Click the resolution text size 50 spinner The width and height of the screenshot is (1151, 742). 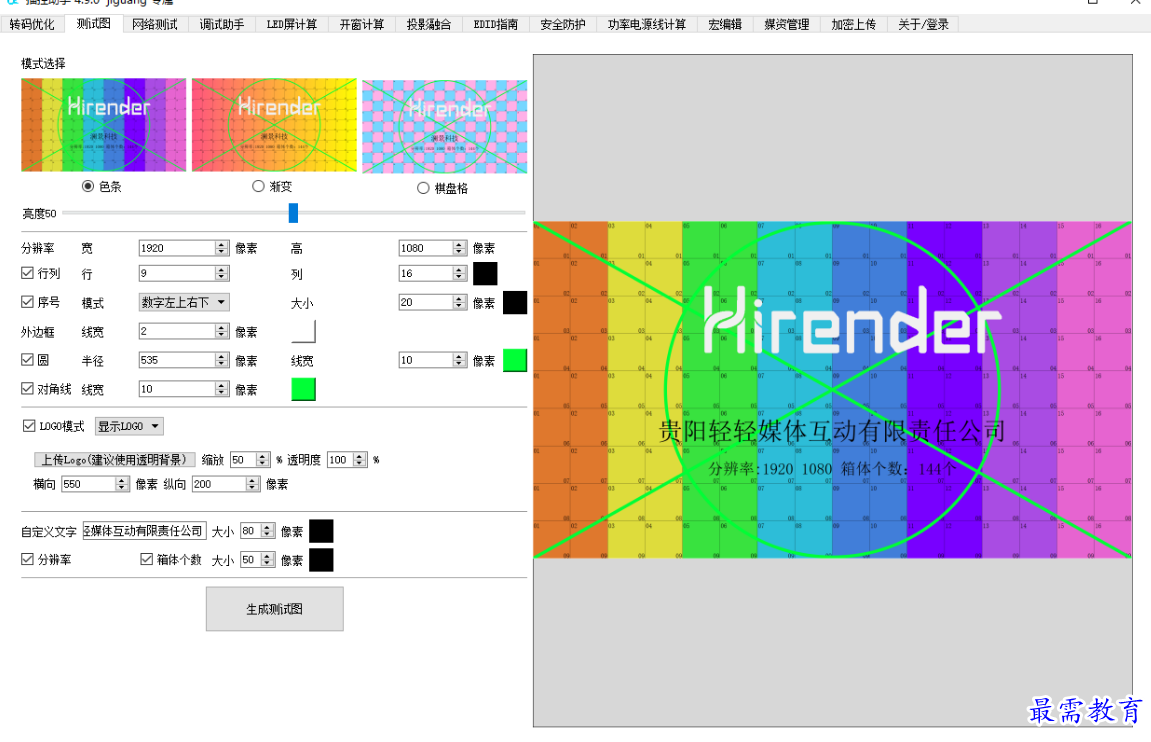[x=268, y=559]
